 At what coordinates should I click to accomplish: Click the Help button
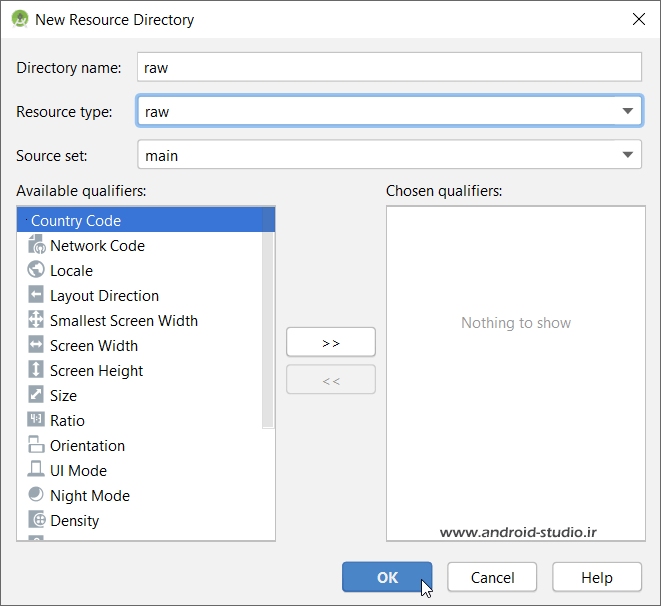tap(597, 577)
